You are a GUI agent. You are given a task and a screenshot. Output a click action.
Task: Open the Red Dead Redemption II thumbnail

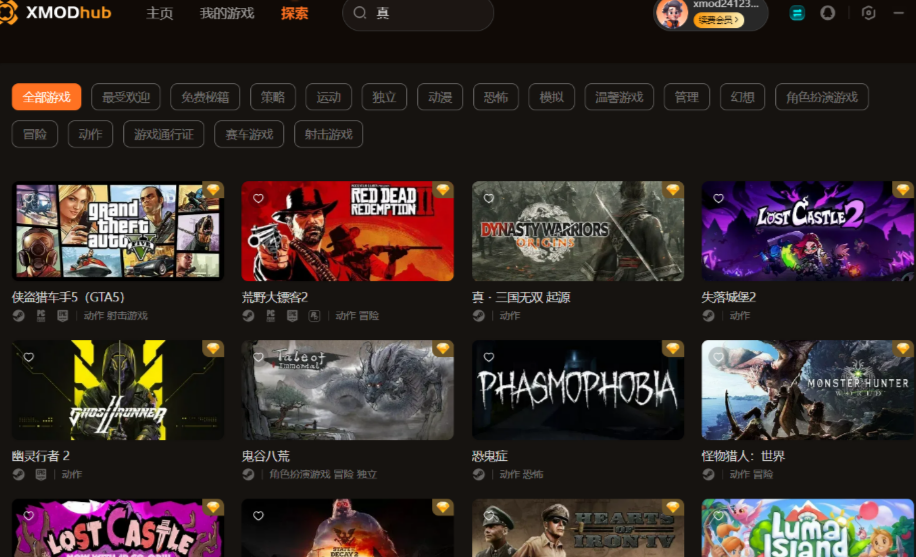pyautogui.click(x=347, y=231)
